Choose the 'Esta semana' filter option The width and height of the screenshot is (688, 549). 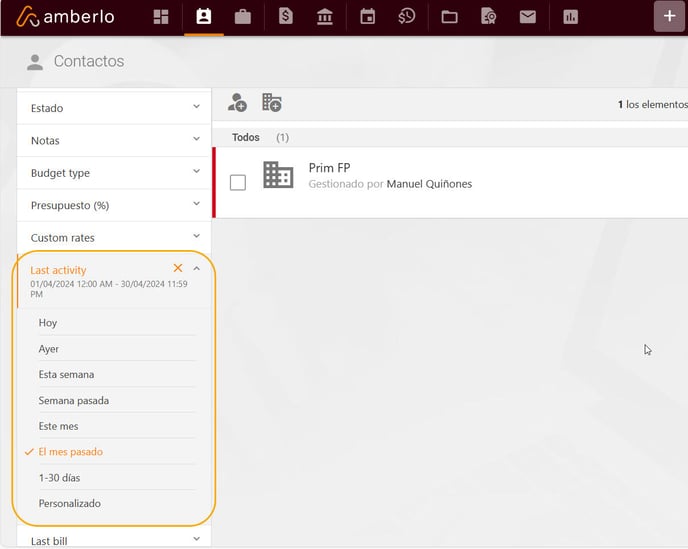(66, 375)
